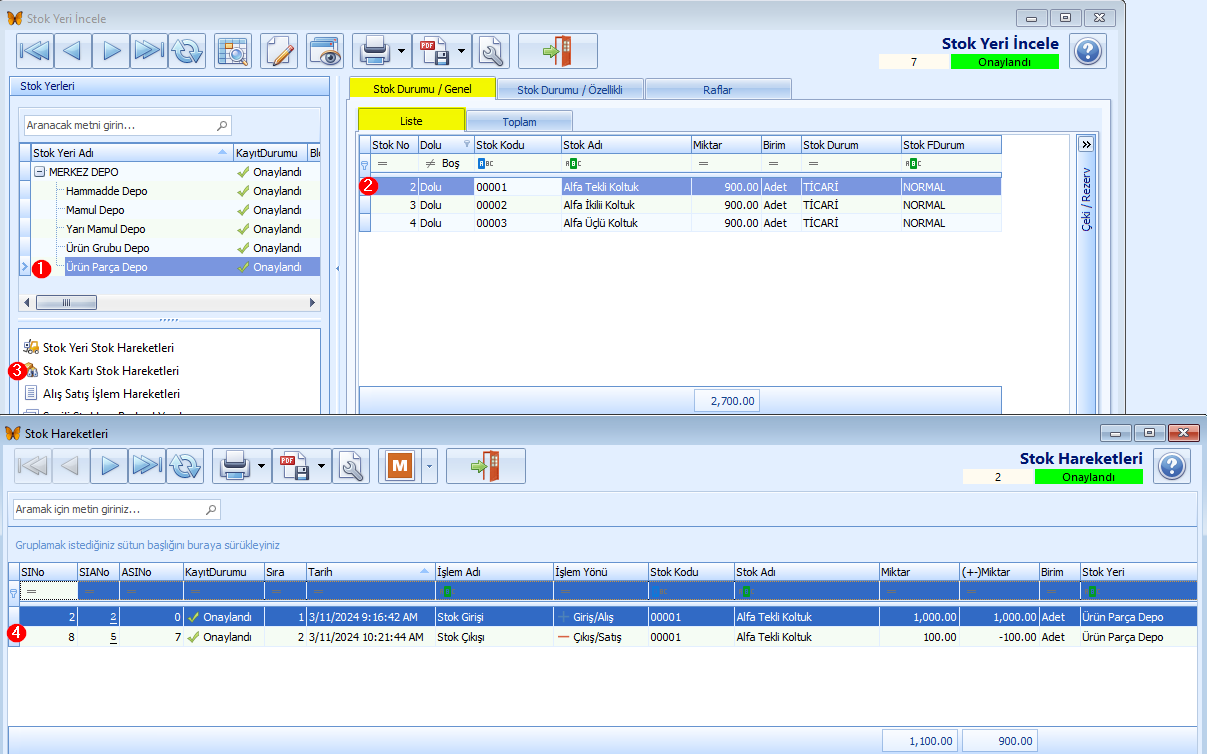1207x754 pixels.
Task: Open Stok Yeri Stok Hareketleri link
Action: (x=108, y=348)
